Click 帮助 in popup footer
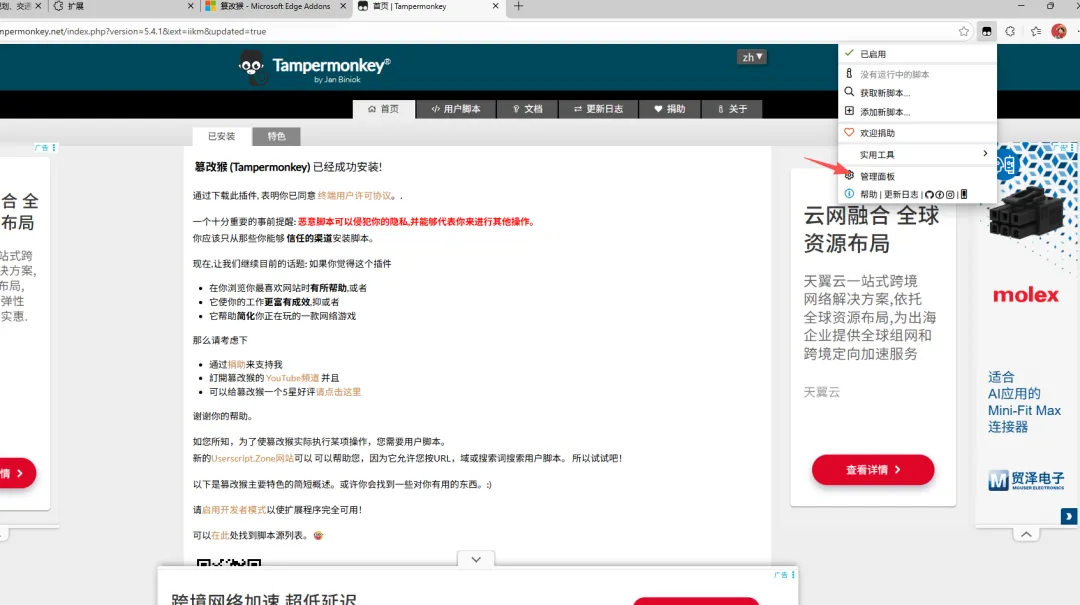This screenshot has width=1080, height=605. point(869,194)
